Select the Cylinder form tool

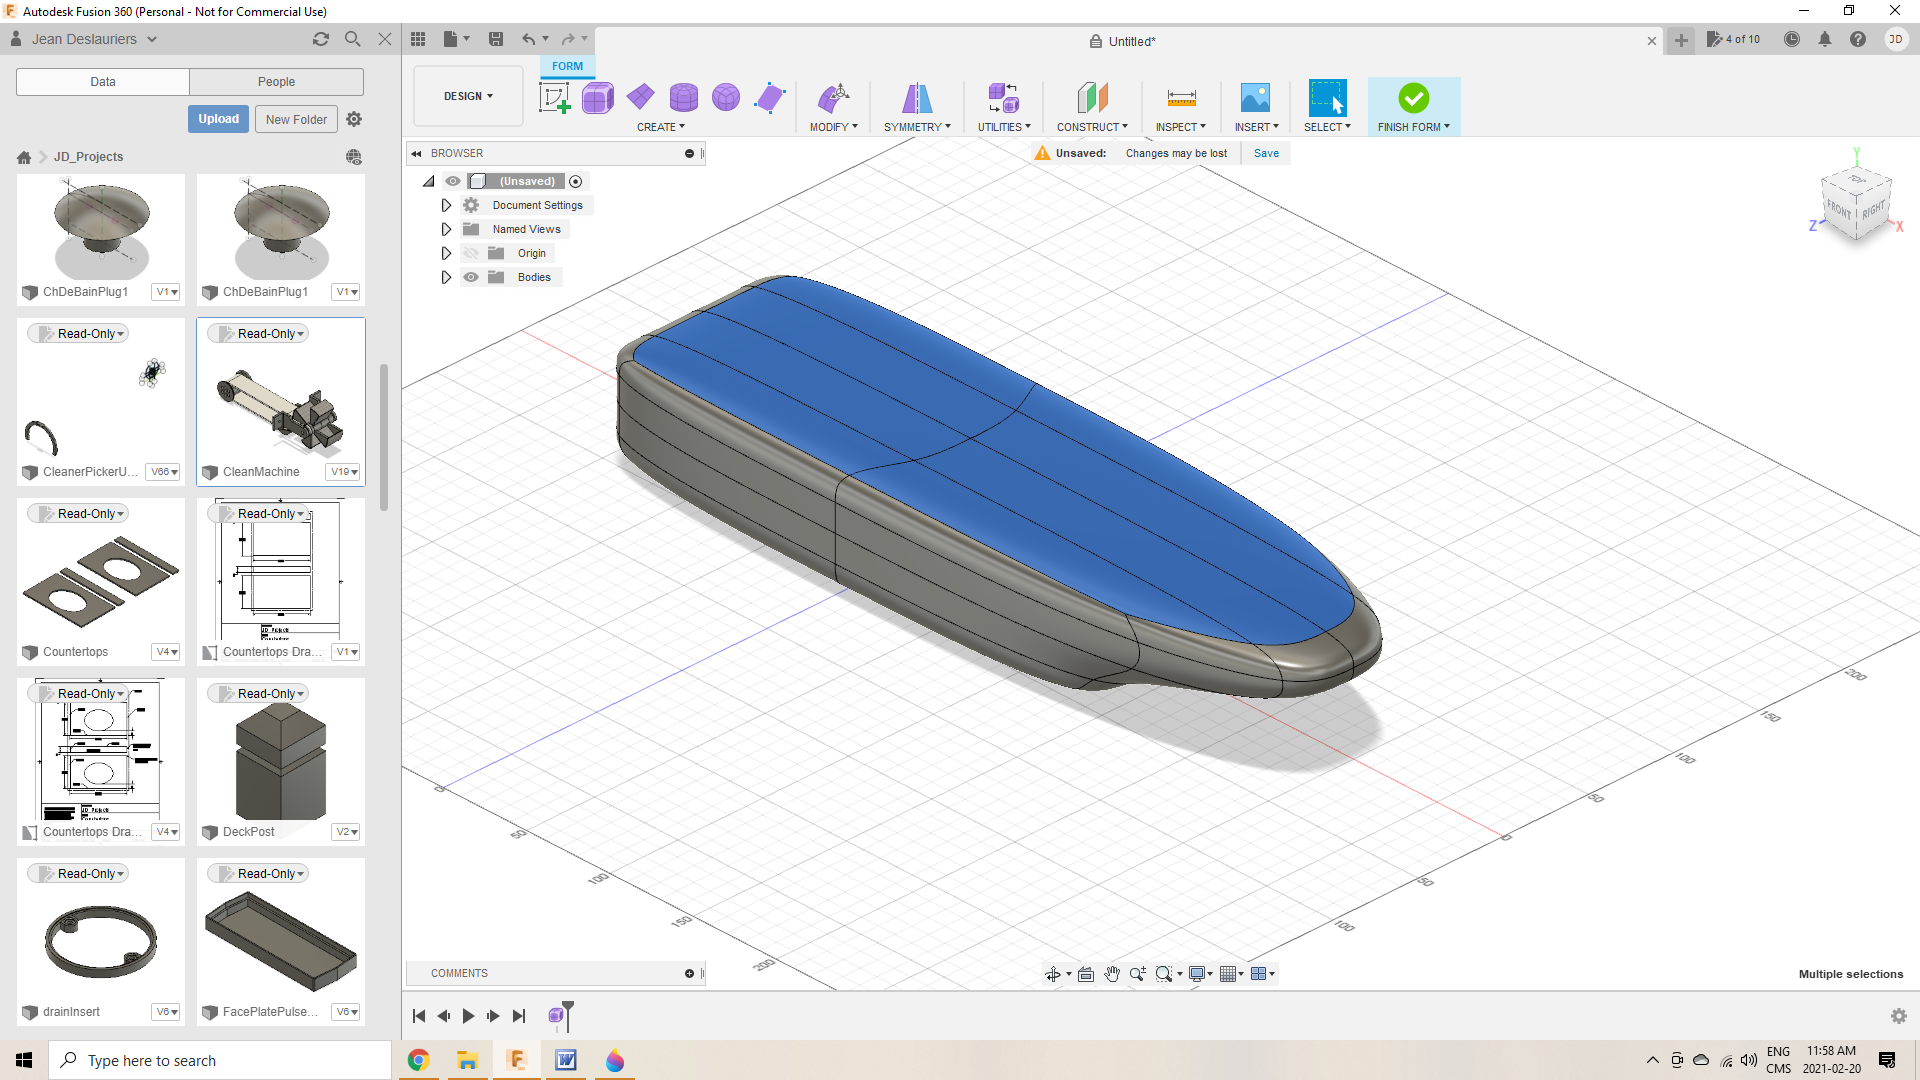tap(684, 98)
